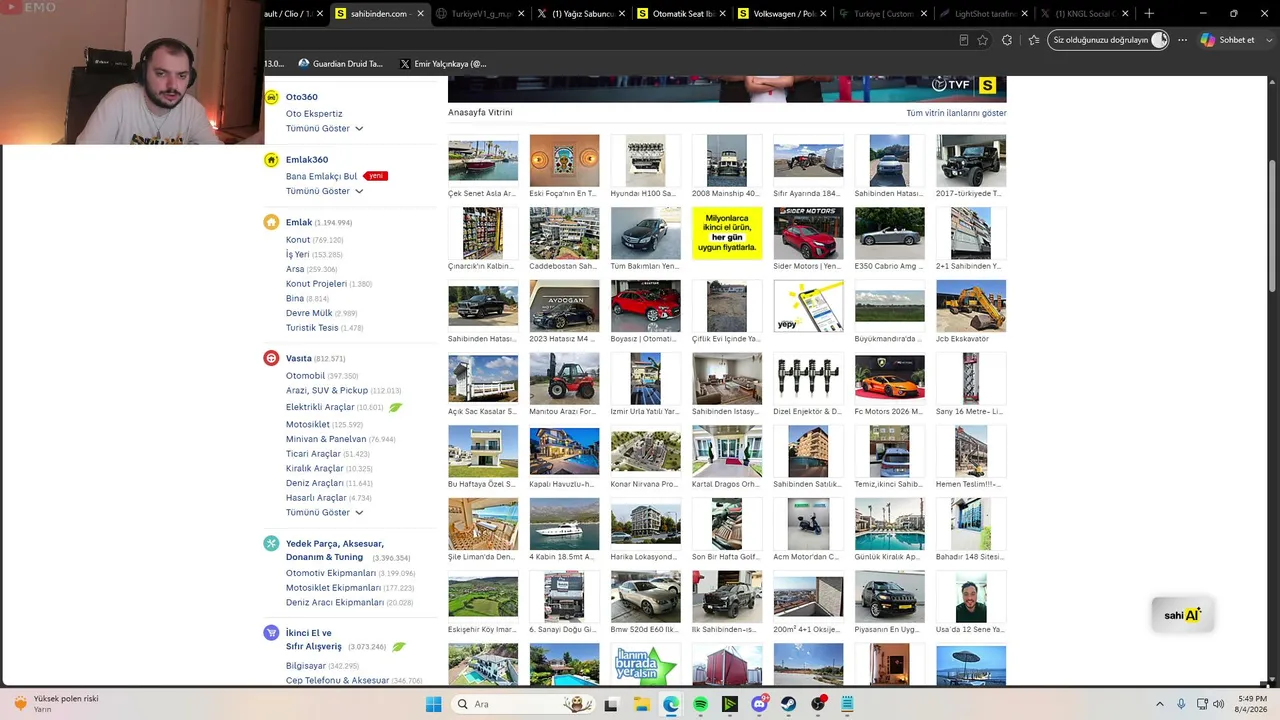Open browser extensions puzzle icon
The image size is (1280, 720).
[x=1007, y=40]
